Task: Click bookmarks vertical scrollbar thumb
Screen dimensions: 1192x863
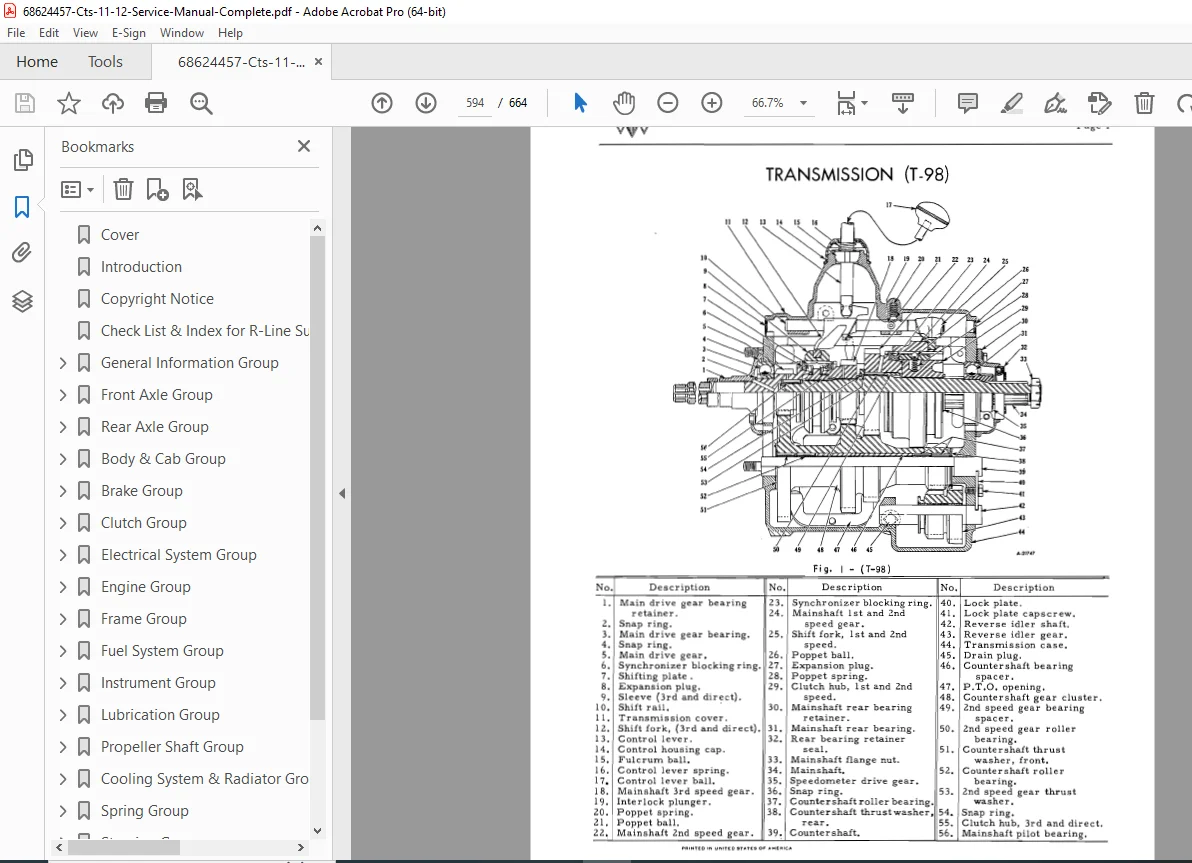Action: pos(318,478)
